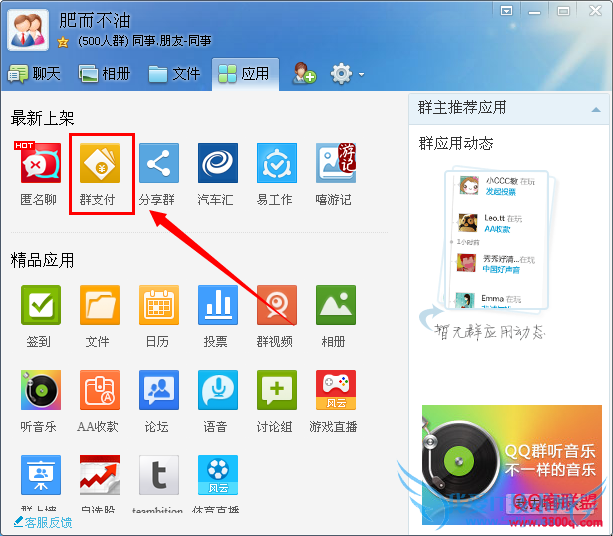Viewport: 613px width, 536px height.
Task: Create a 讨论组 via its icon
Action: (x=277, y=390)
